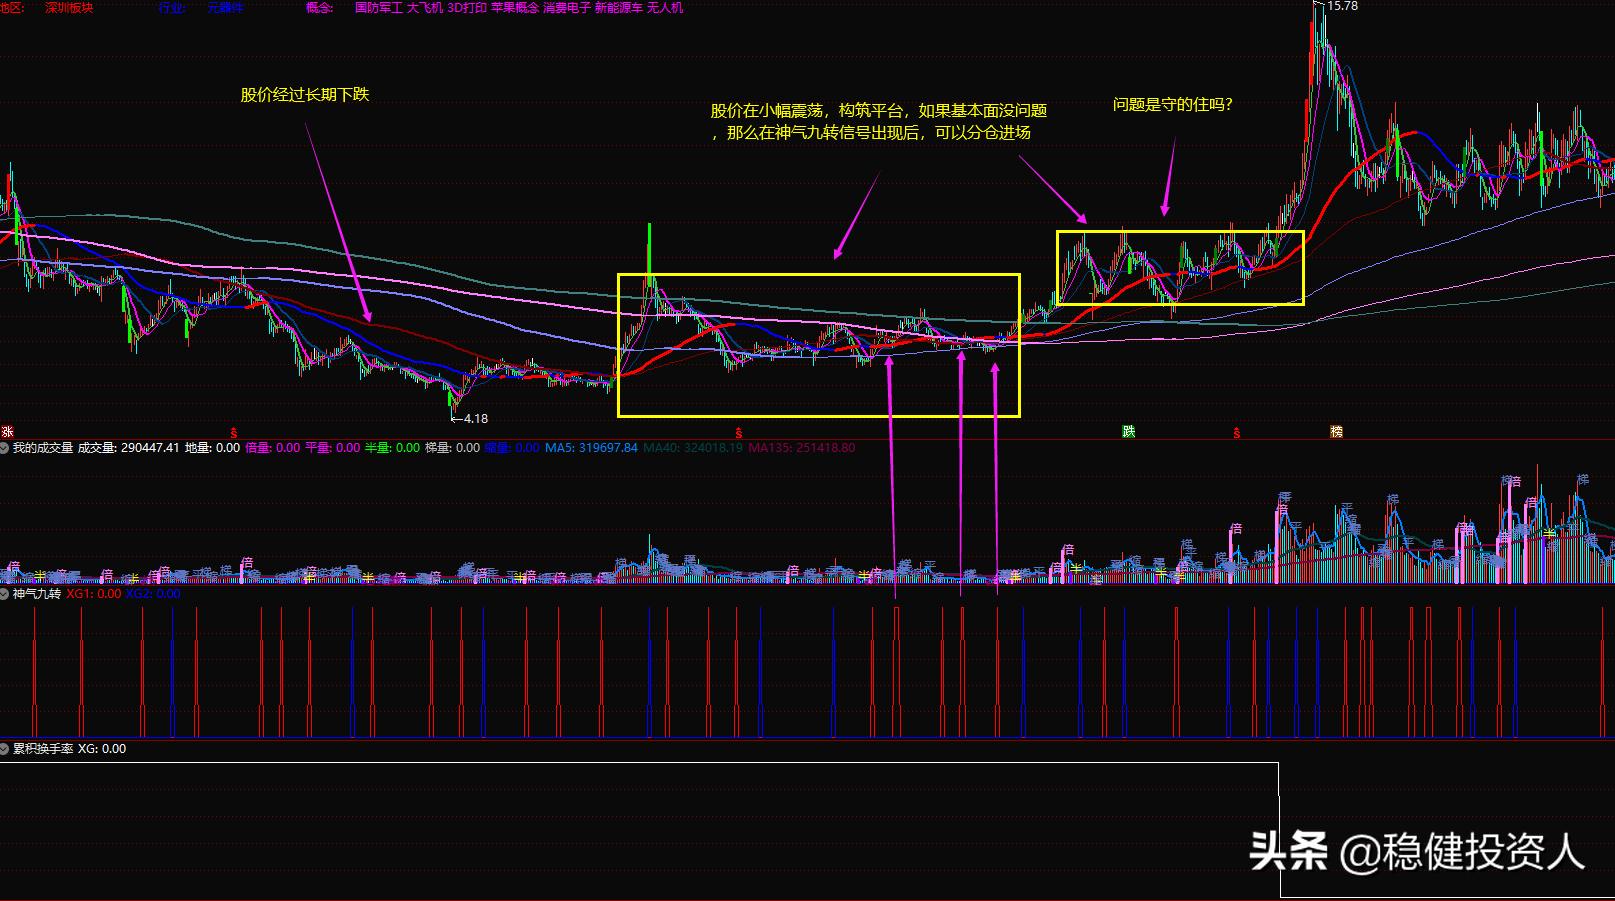Click the 4.18 lowest price label
This screenshot has height=901, width=1615.
point(476,419)
